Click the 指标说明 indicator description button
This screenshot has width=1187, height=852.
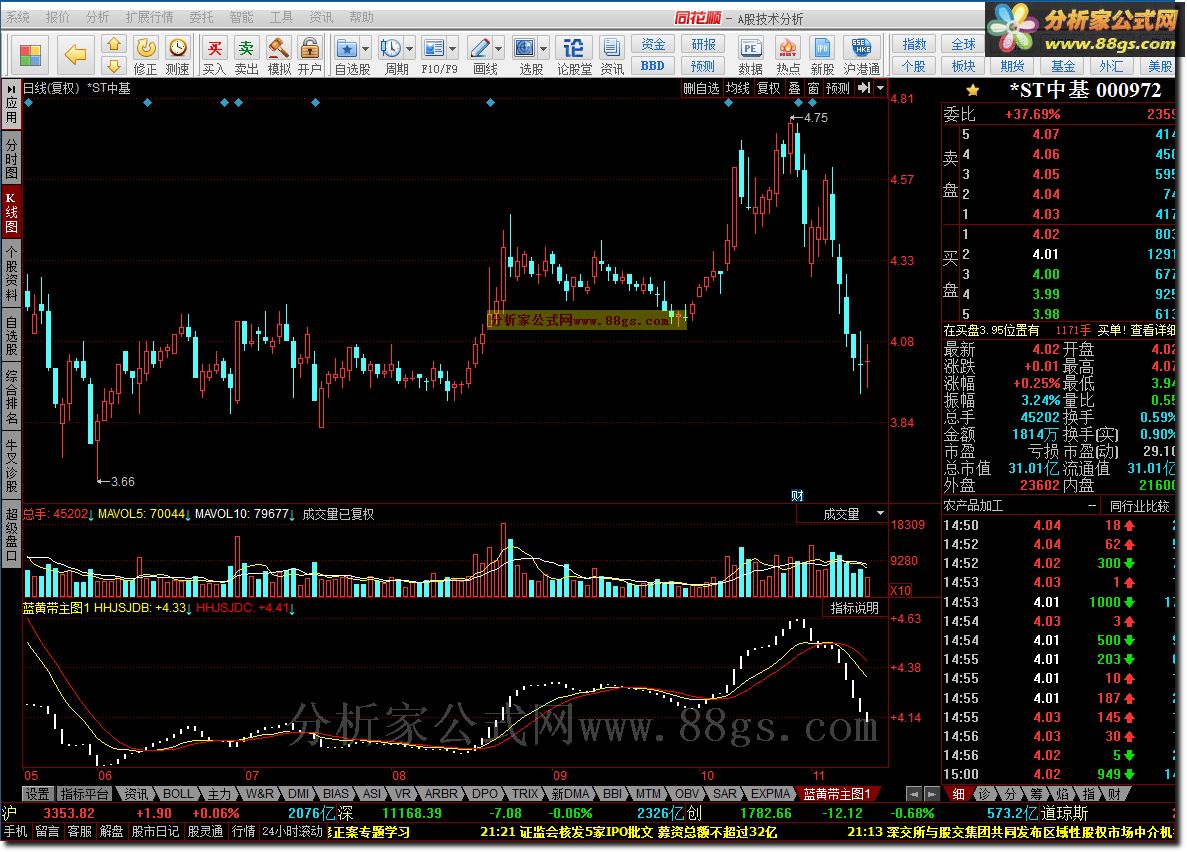point(854,608)
